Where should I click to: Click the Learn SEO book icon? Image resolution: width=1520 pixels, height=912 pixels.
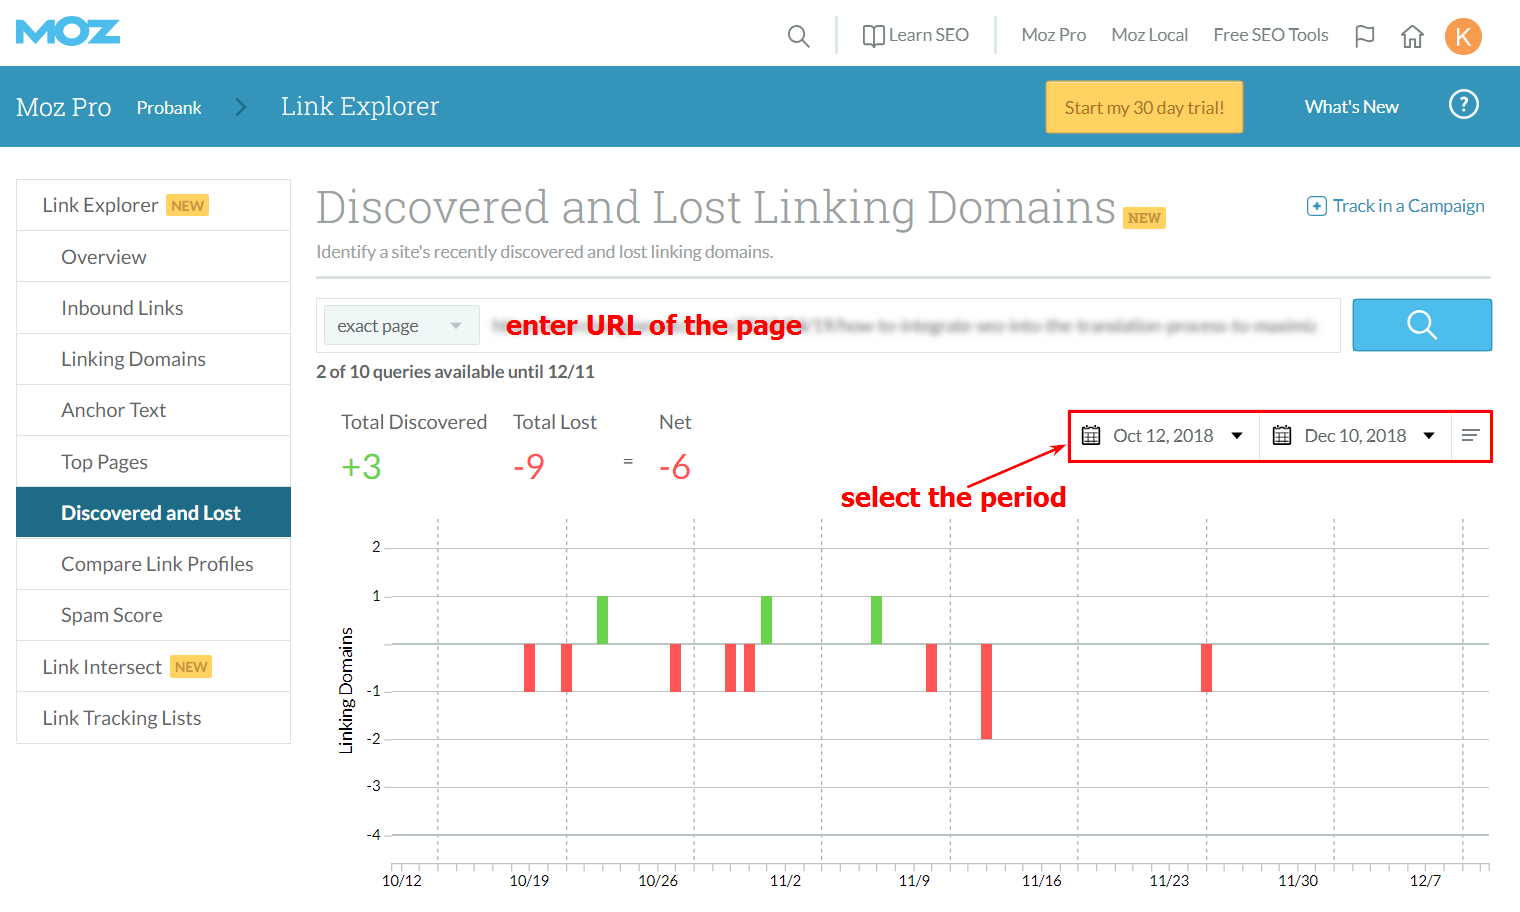pyautogui.click(x=873, y=34)
